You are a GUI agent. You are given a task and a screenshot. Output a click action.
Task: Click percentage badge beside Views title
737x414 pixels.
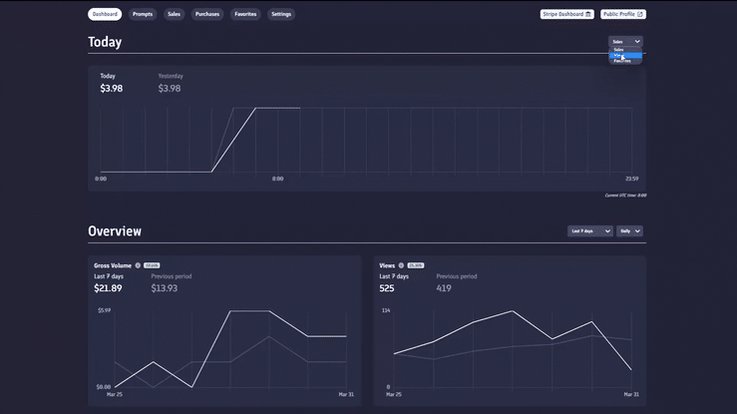click(x=416, y=266)
